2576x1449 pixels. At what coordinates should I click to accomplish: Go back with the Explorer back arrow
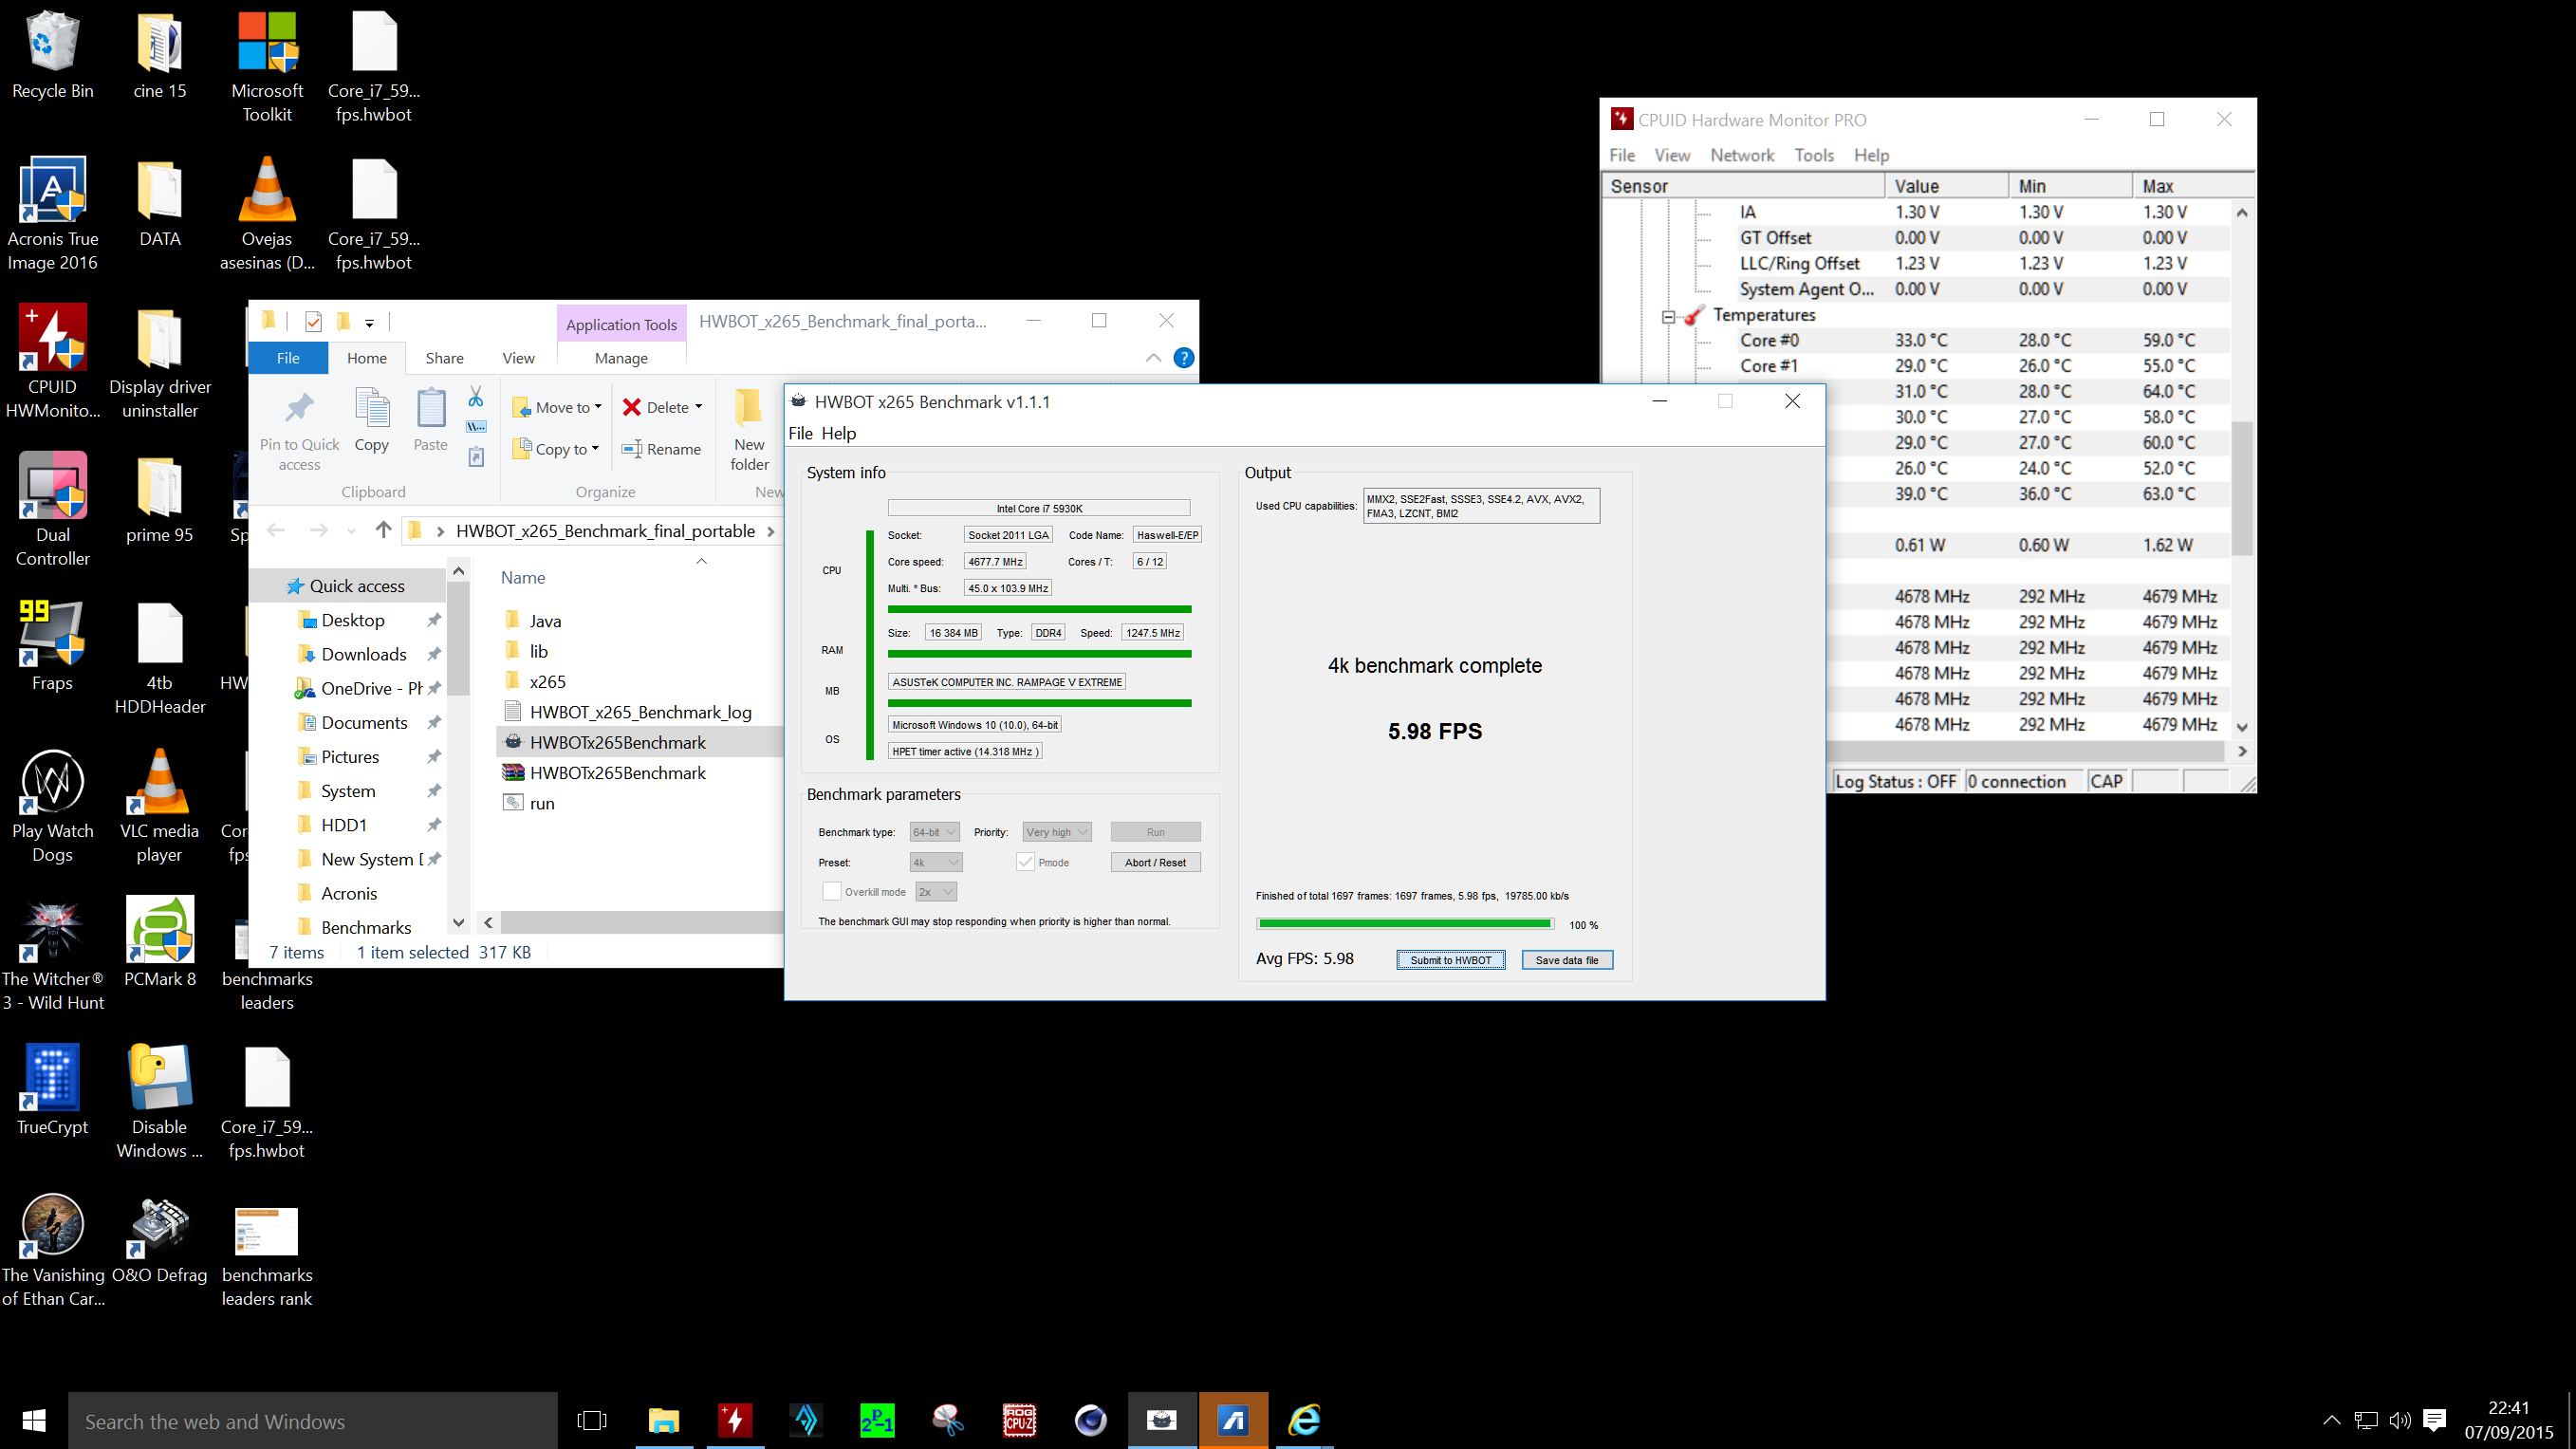[276, 530]
